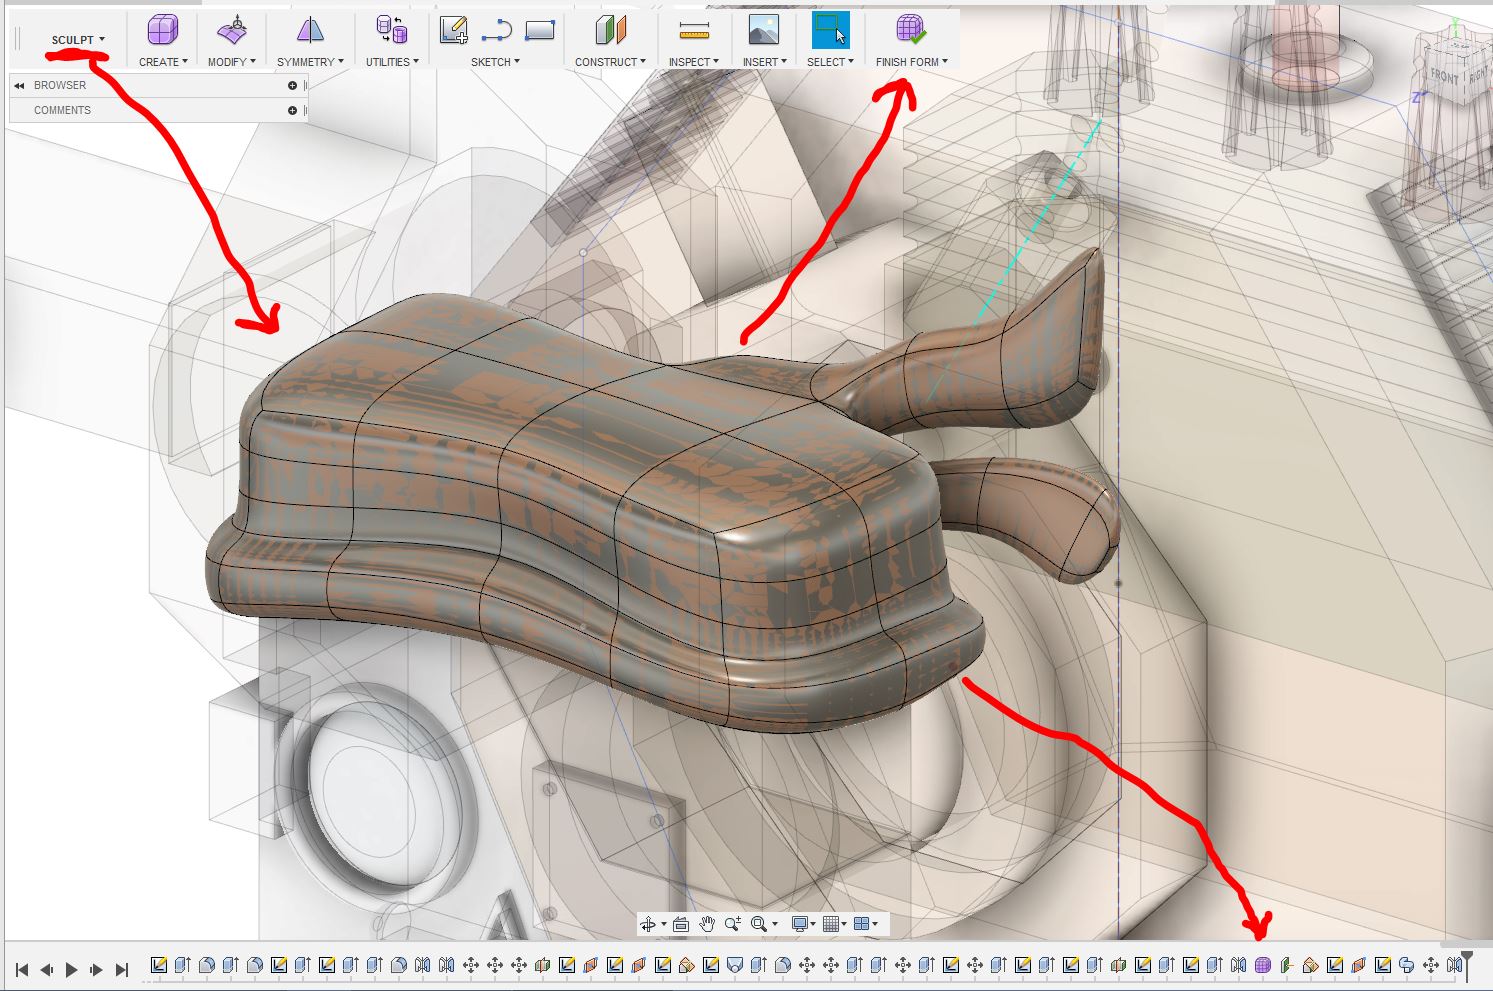Click the Look At camera icon

(681, 924)
